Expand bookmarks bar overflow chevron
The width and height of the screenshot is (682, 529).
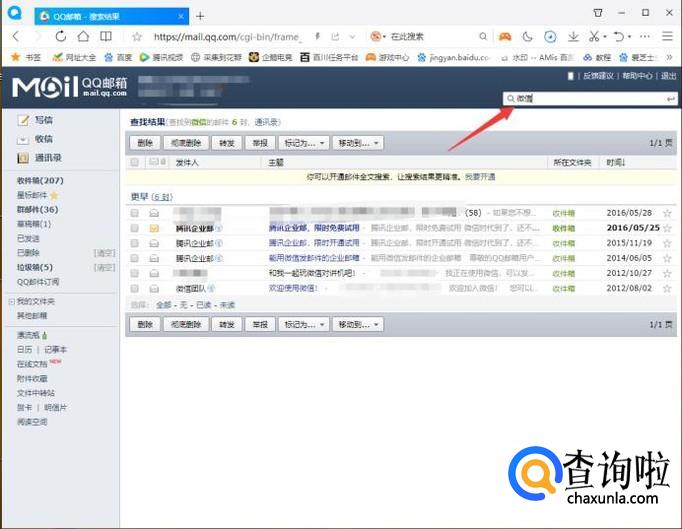point(669,57)
